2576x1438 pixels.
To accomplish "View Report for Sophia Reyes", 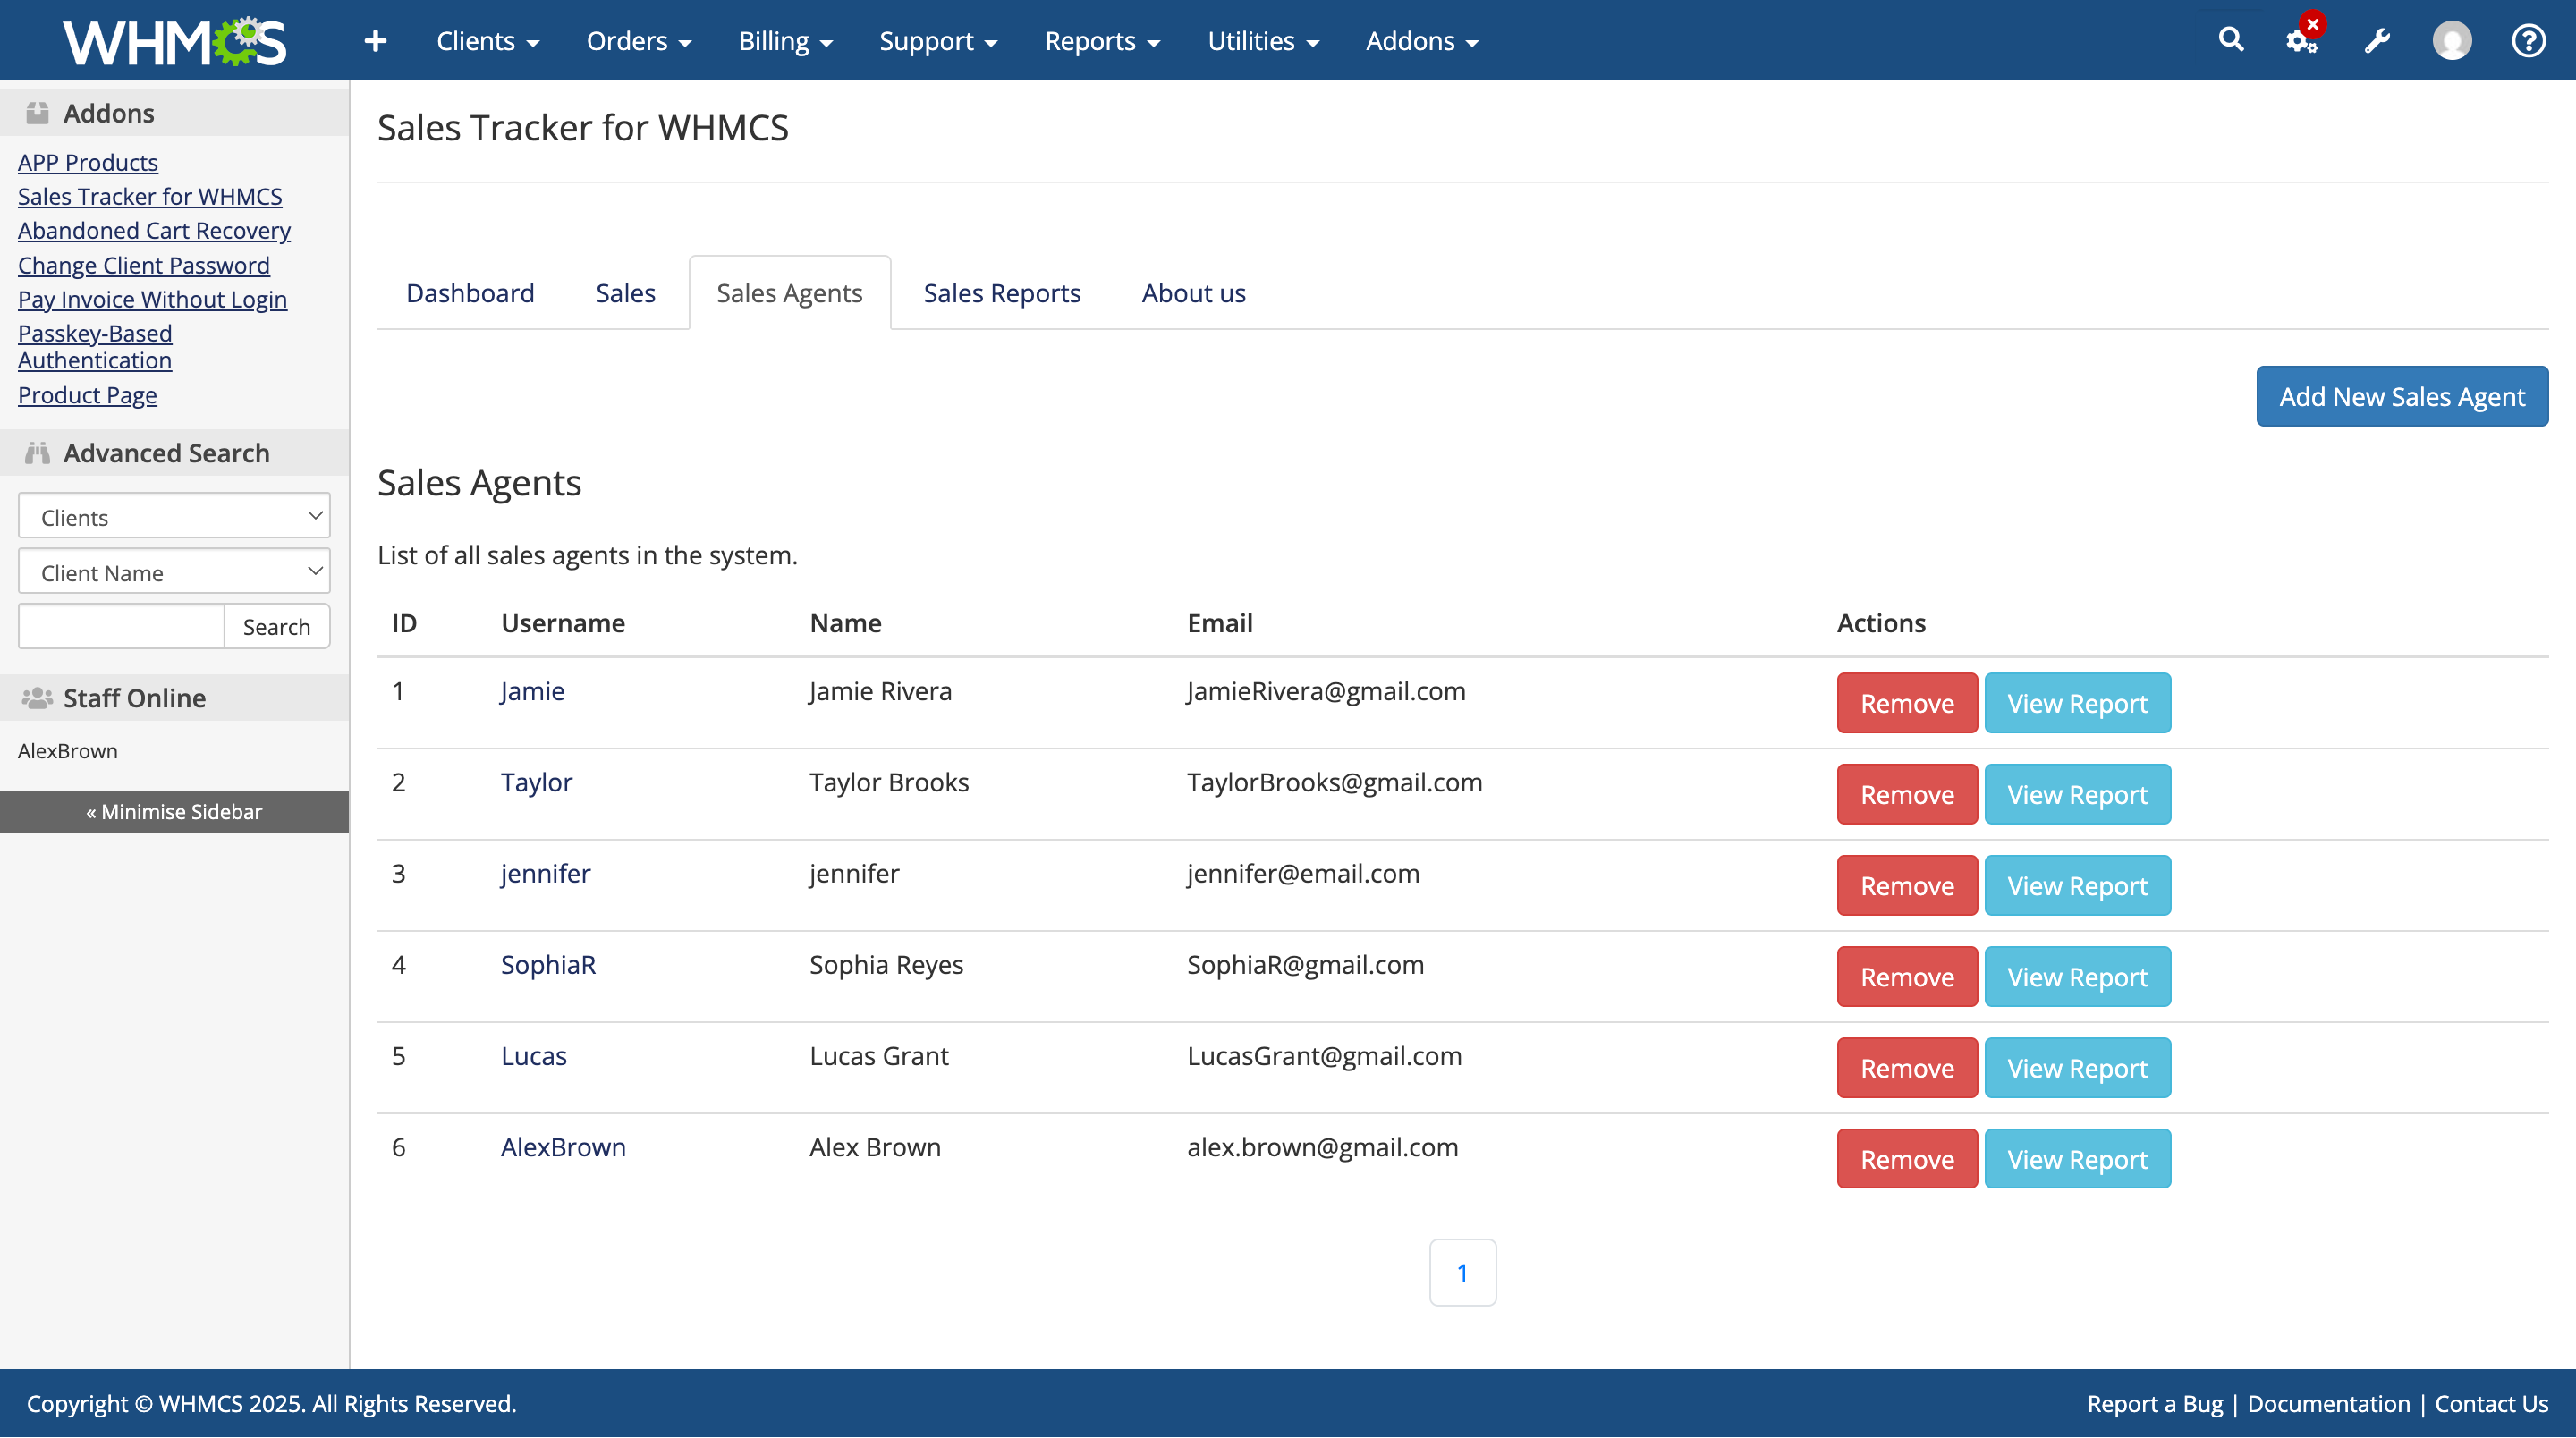I will tap(2076, 977).
